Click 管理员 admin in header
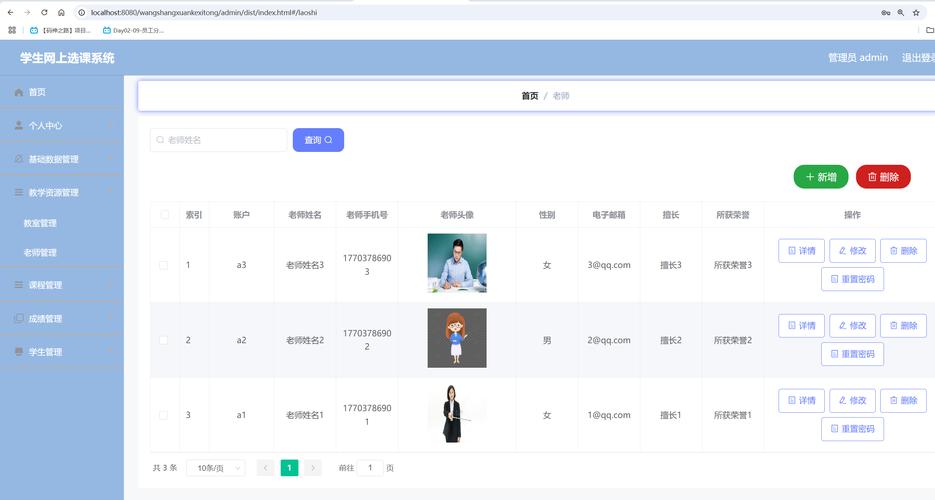Image resolution: width=935 pixels, height=500 pixels. [x=857, y=58]
